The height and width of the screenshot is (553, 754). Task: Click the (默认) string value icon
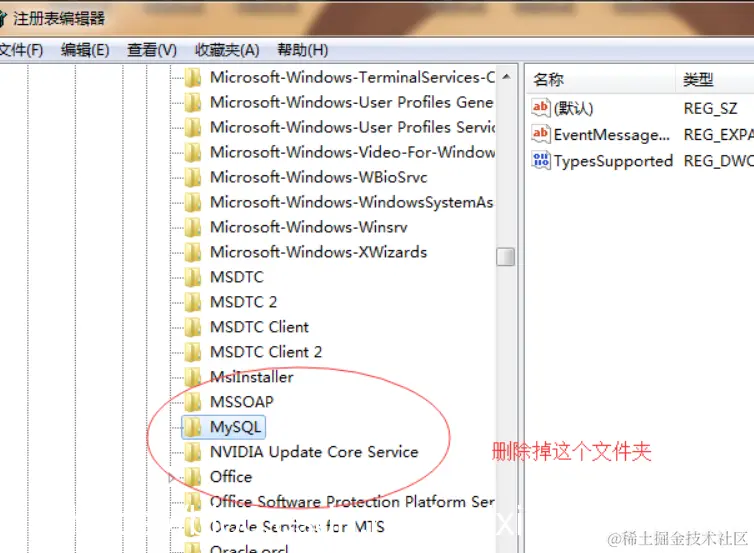[540, 108]
